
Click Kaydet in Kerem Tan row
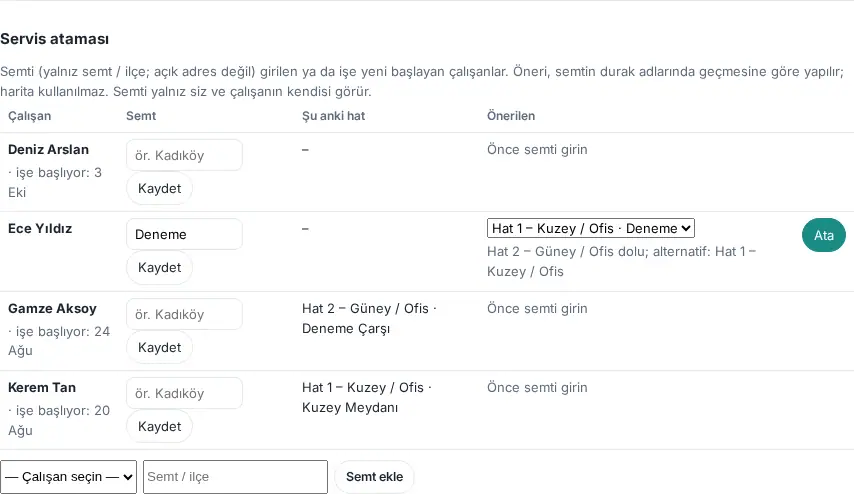click(159, 426)
